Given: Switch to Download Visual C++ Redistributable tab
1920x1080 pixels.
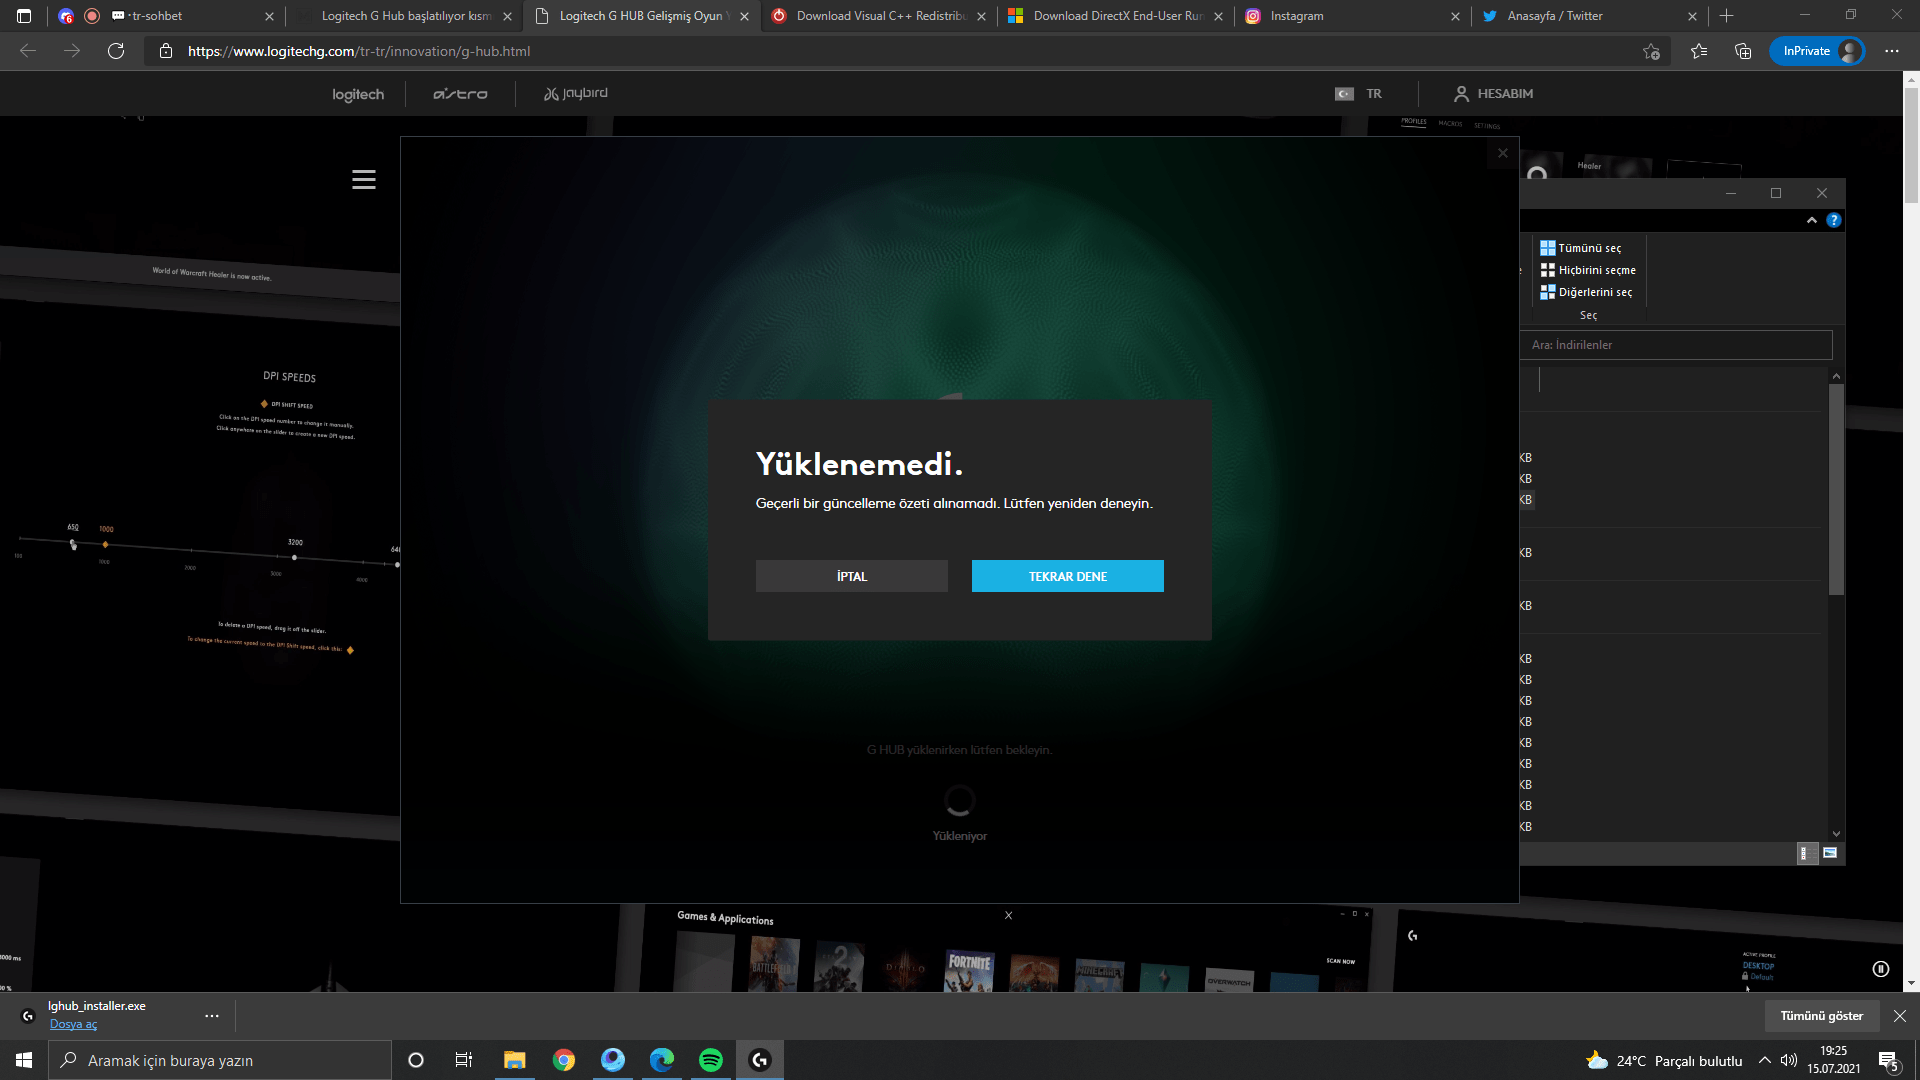Looking at the screenshot, I should pos(880,16).
